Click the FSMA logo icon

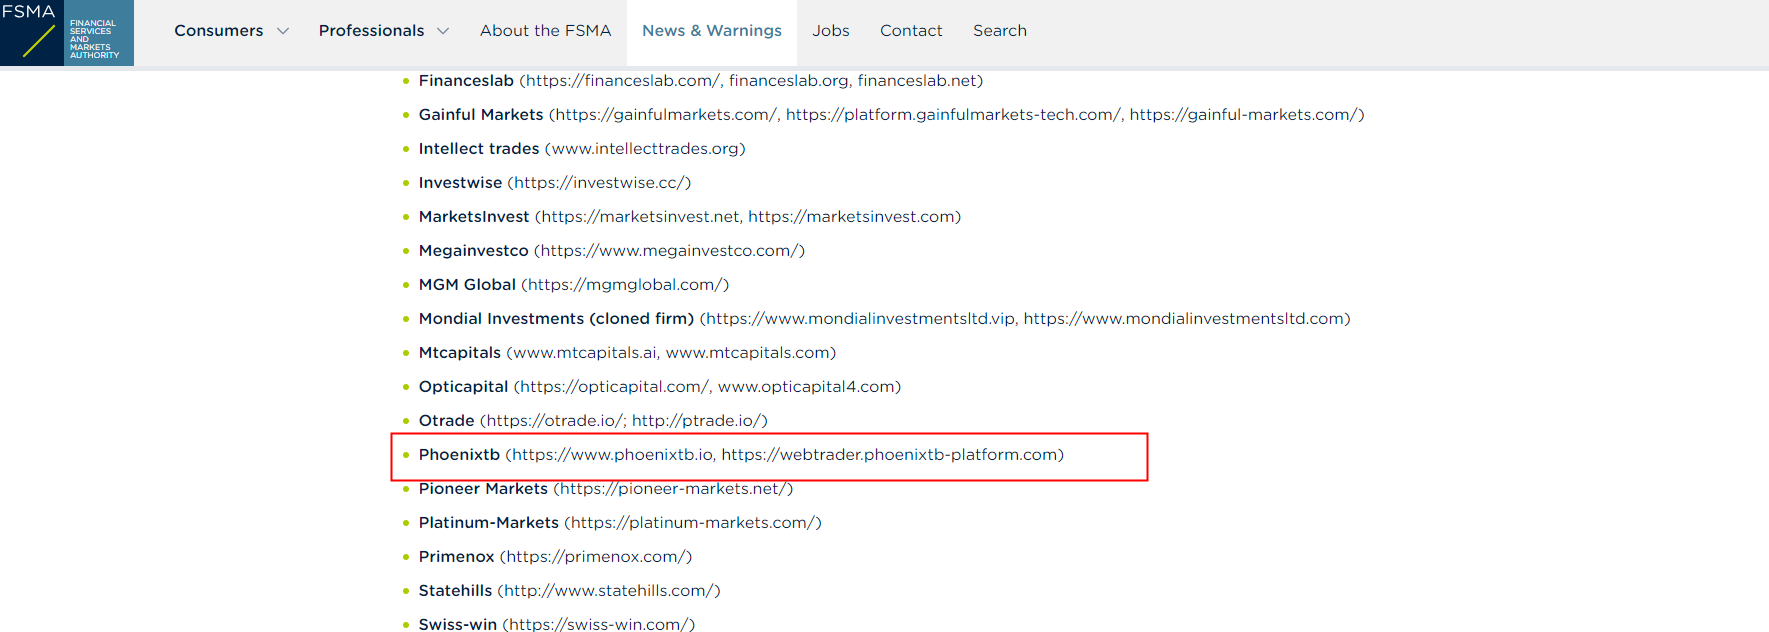coord(66,33)
